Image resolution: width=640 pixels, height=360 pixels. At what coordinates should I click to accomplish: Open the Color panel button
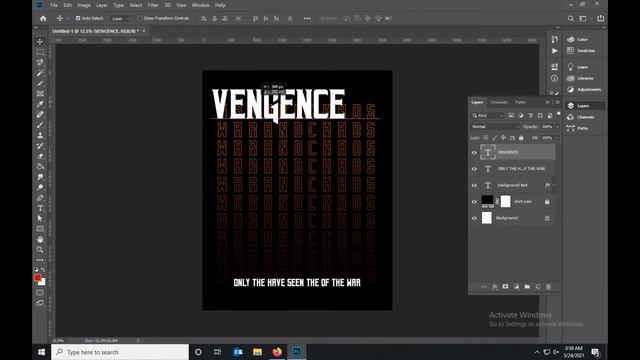[x=577, y=39]
